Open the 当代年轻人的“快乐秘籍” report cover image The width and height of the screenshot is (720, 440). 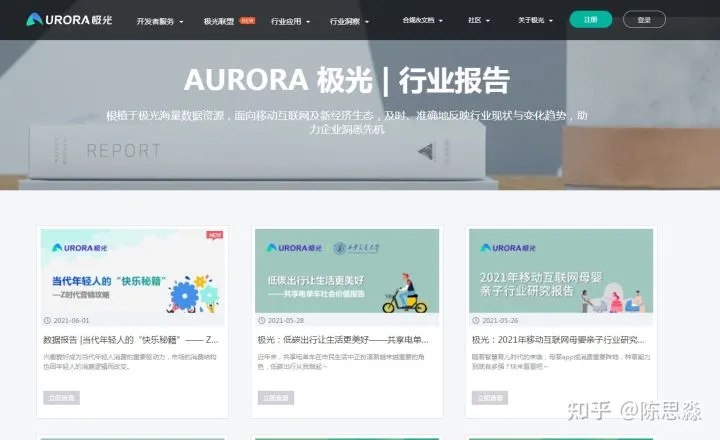click(132, 272)
